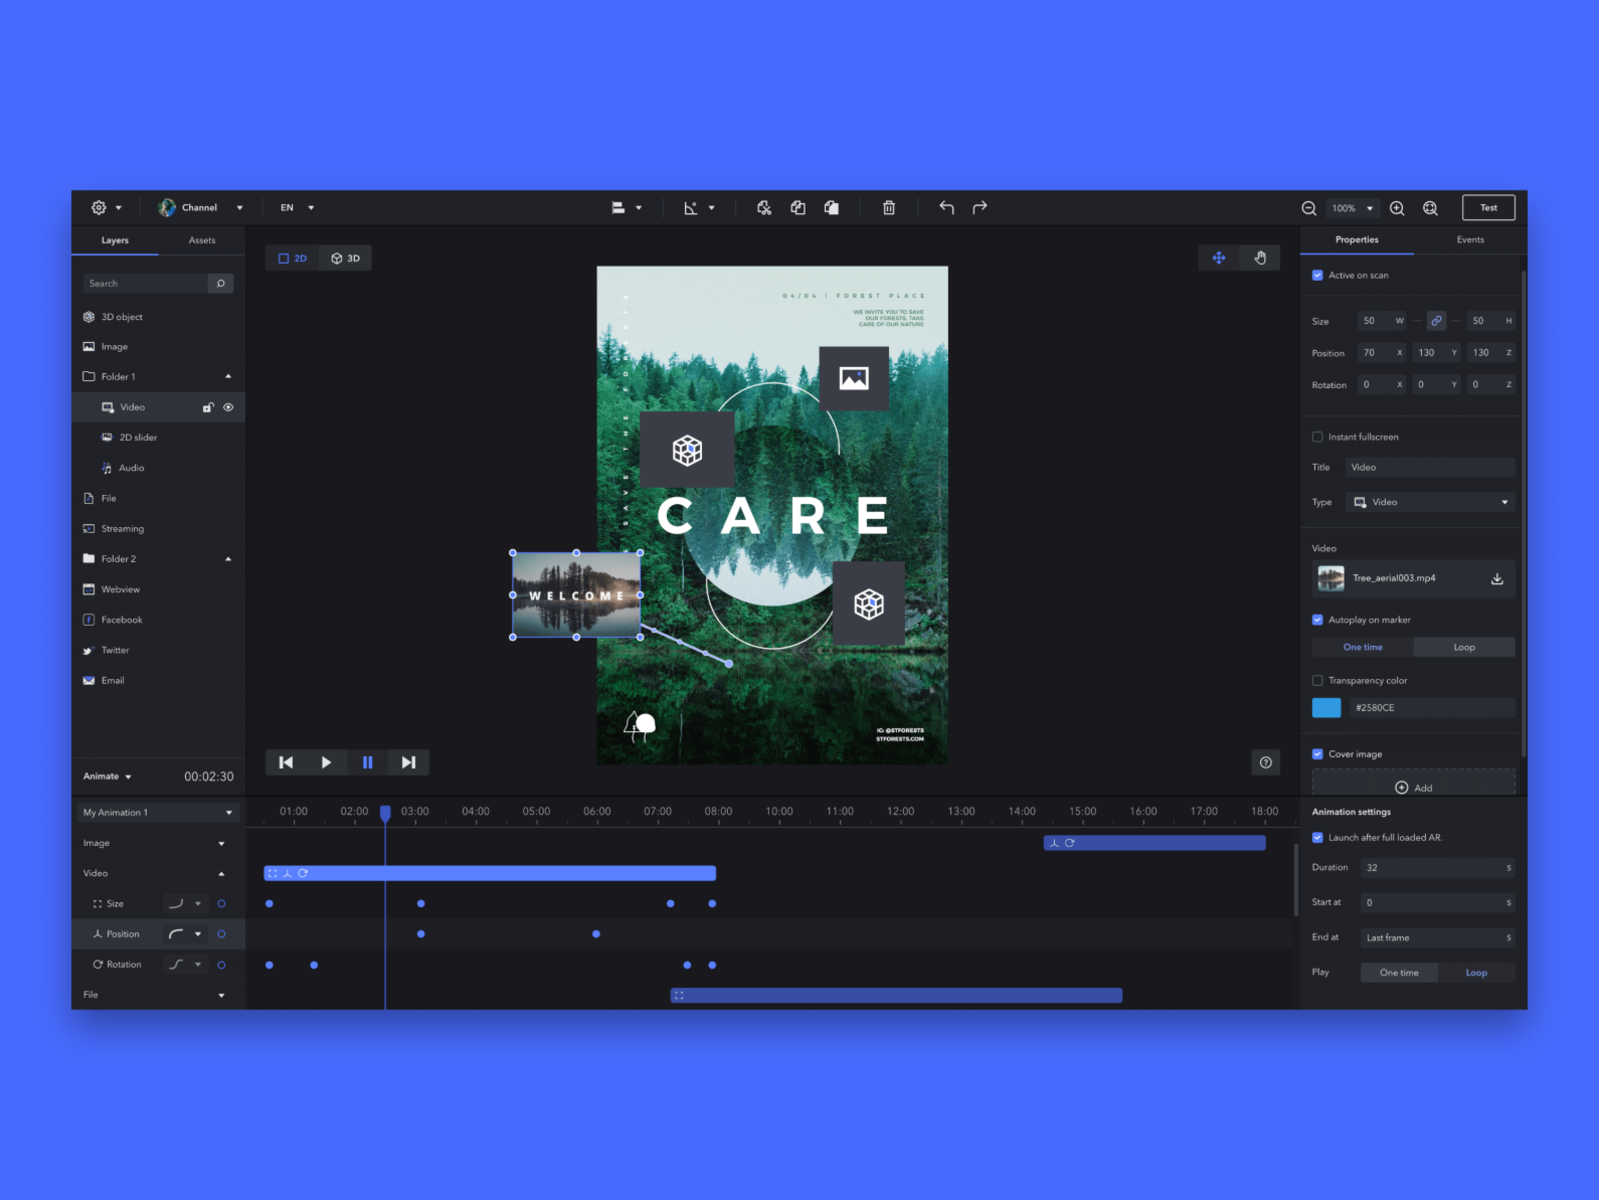
Task: Pause the animation
Action: point(367,763)
